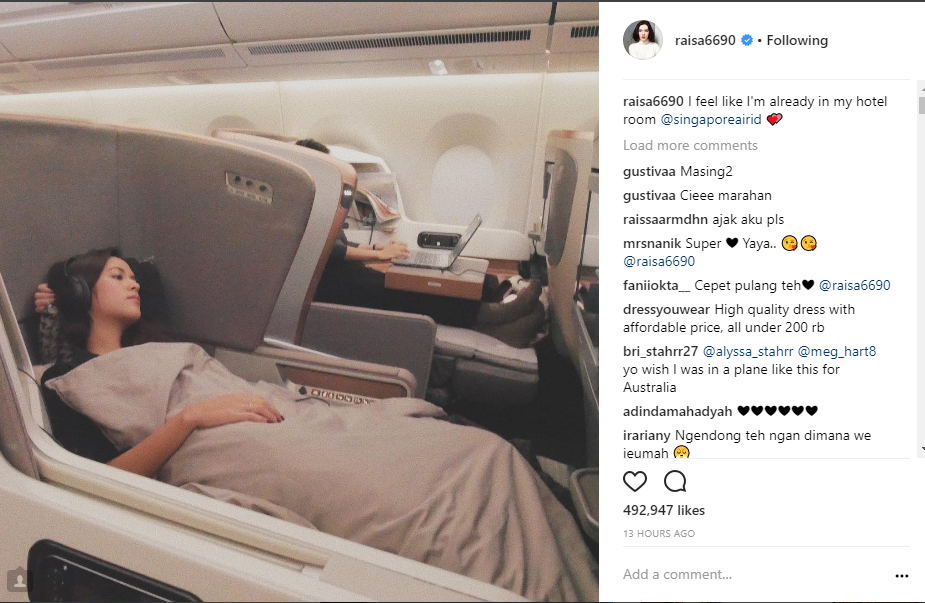The image size is (925, 603).
Task: Open raisa6690 username in header
Action: 705,40
